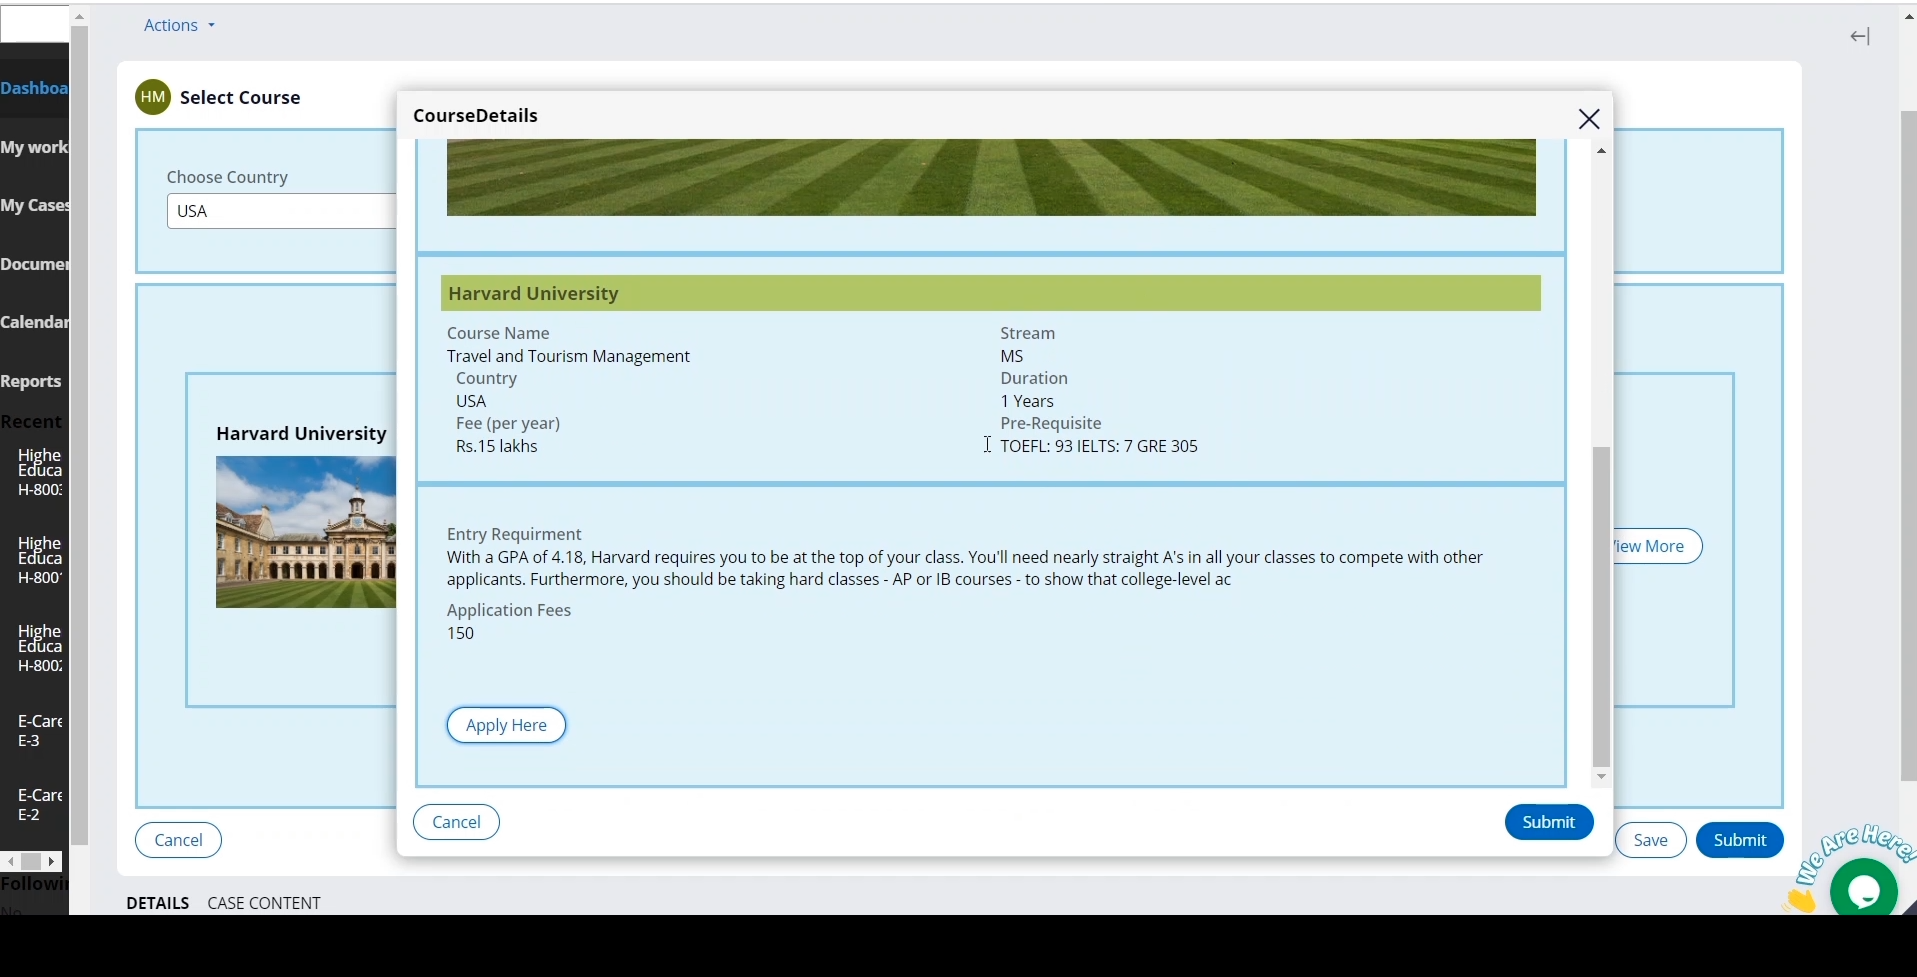Click the Harvard University building thumbnail
1917x977 pixels.
click(306, 532)
